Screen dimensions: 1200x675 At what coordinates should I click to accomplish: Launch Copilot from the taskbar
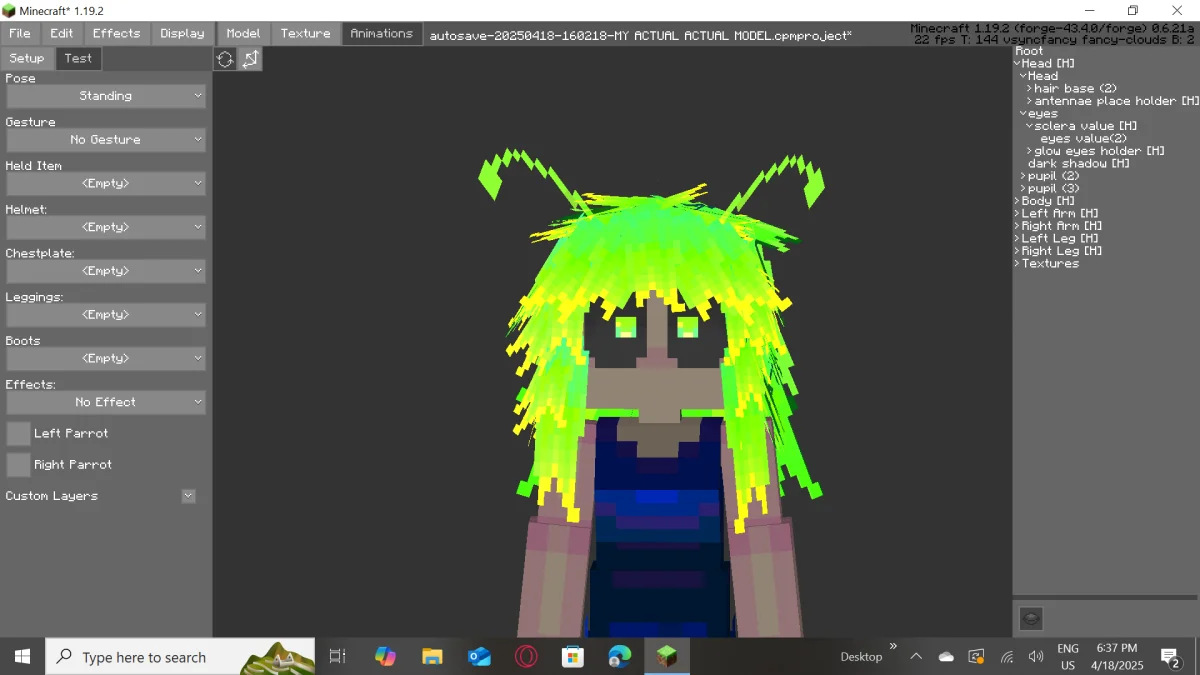[x=385, y=657]
